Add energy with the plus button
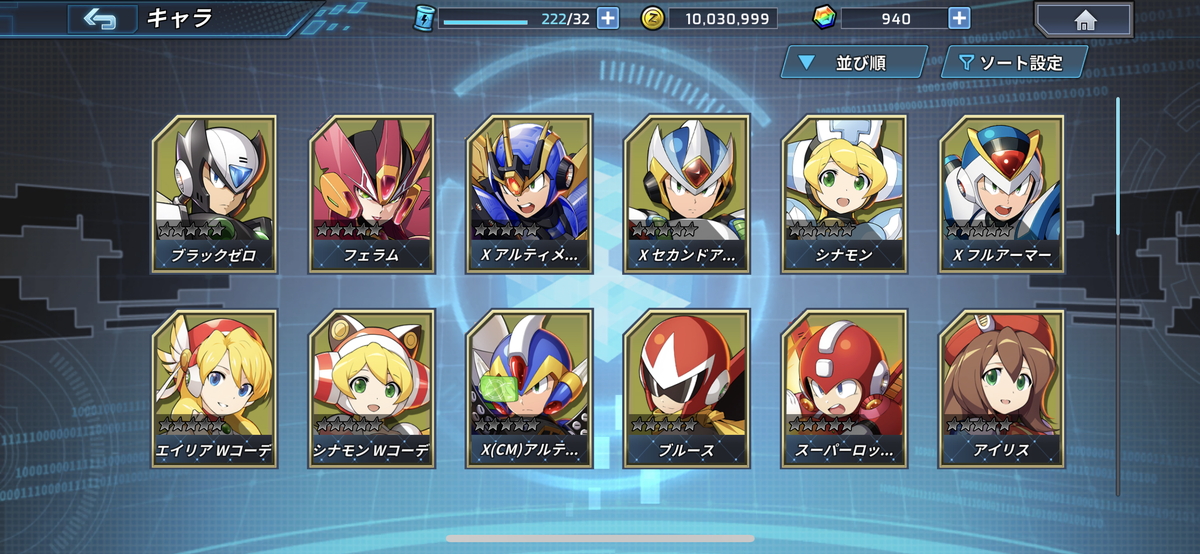Image resolution: width=1200 pixels, height=554 pixels. point(608,18)
